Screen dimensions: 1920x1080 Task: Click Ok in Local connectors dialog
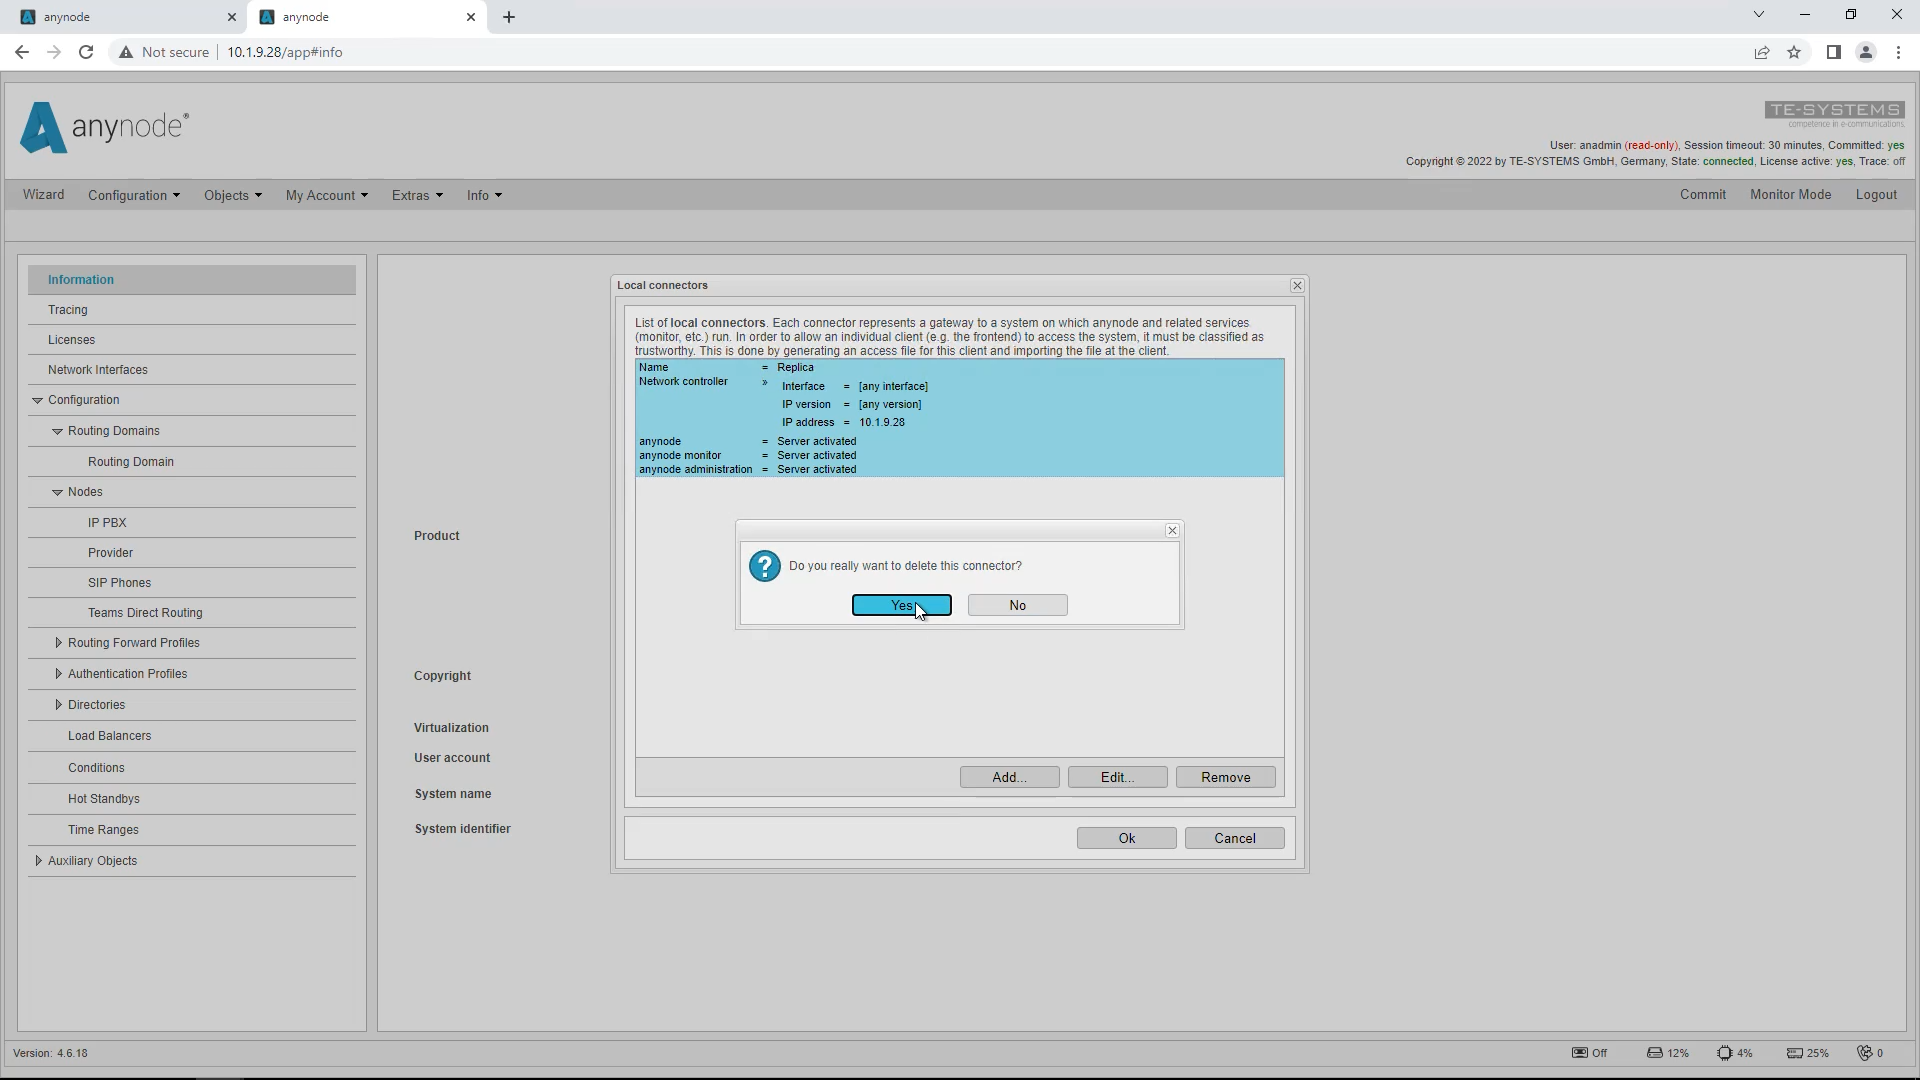[x=1126, y=838]
